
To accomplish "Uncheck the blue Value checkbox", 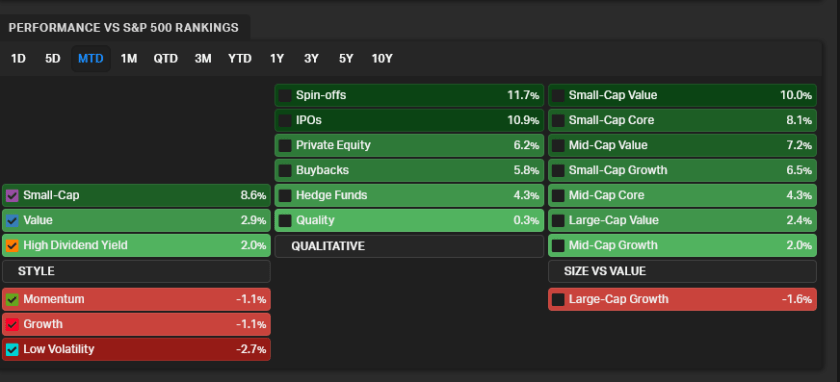I will [12, 221].
